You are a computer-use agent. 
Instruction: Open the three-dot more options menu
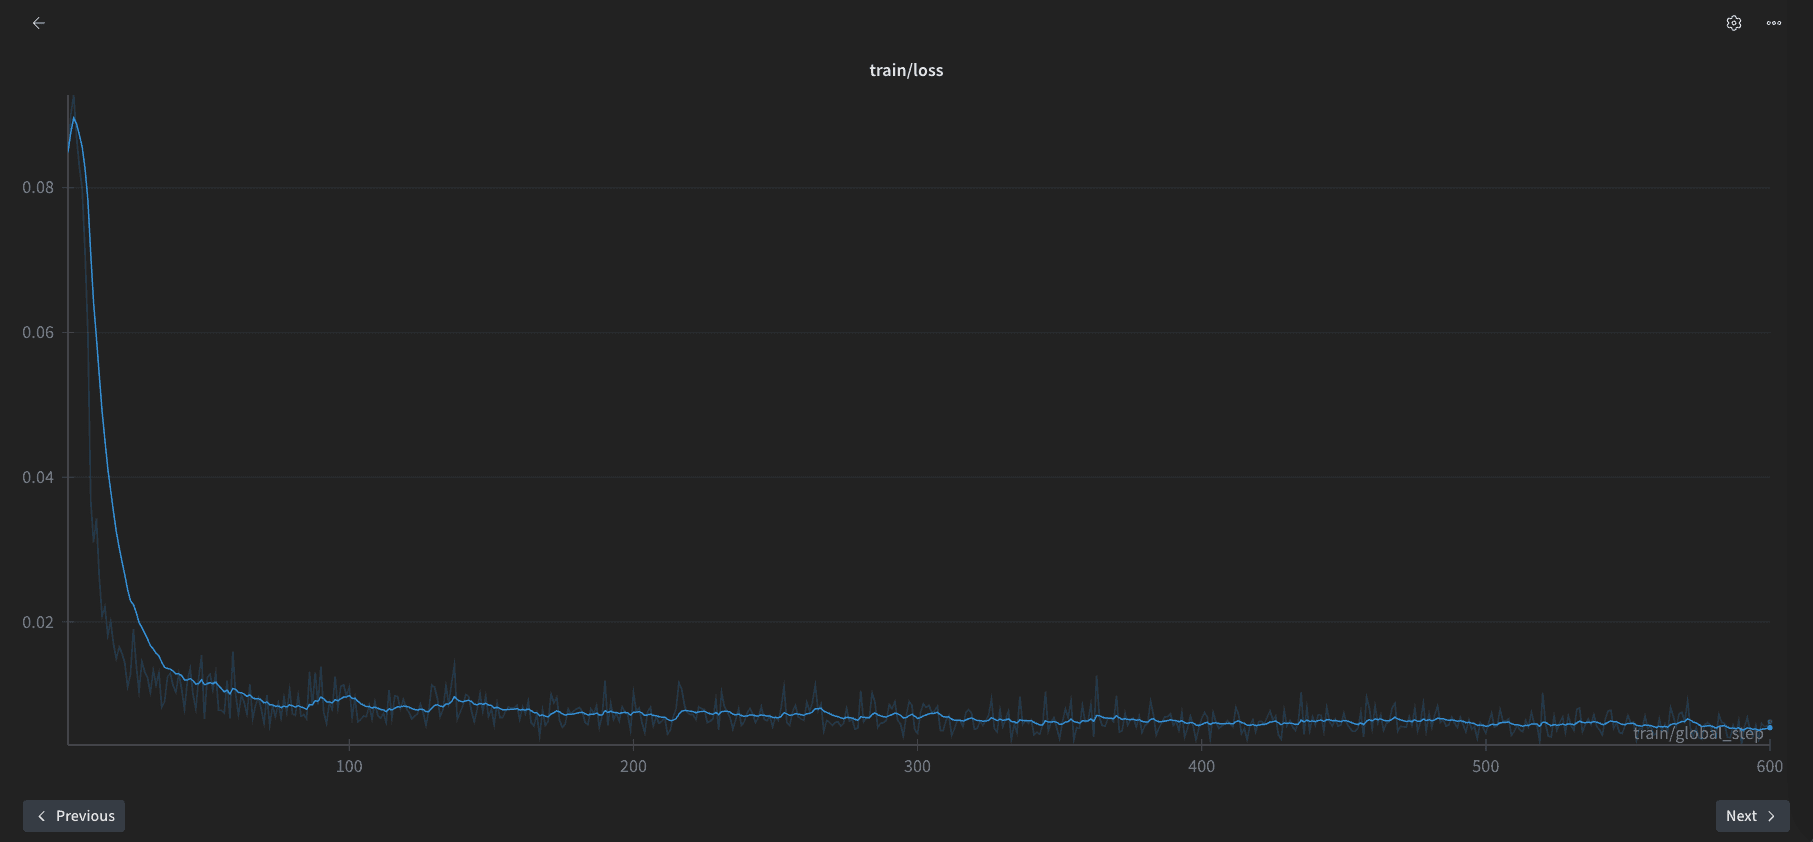point(1774,23)
